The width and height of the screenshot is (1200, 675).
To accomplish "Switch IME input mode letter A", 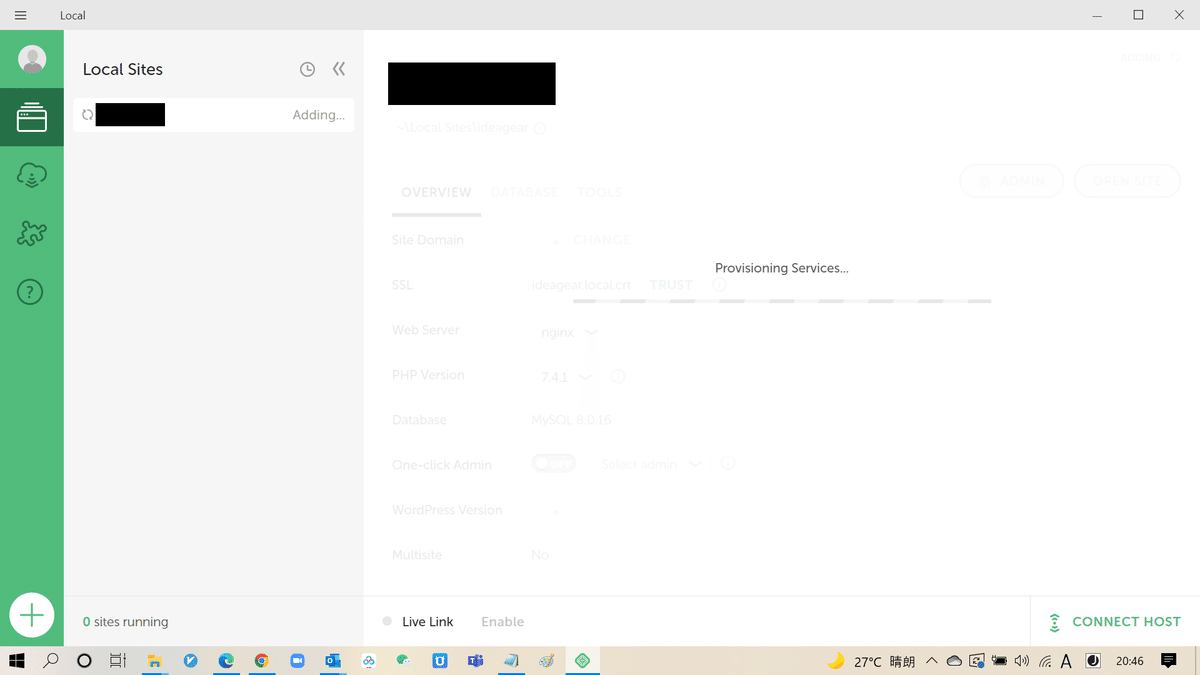I will click(x=1066, y=661).
